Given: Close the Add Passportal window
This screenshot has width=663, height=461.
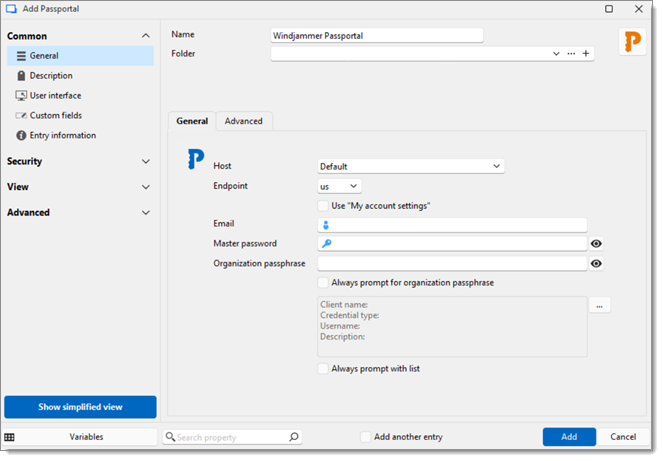Looking at the screenshot, I should (639, 9).
